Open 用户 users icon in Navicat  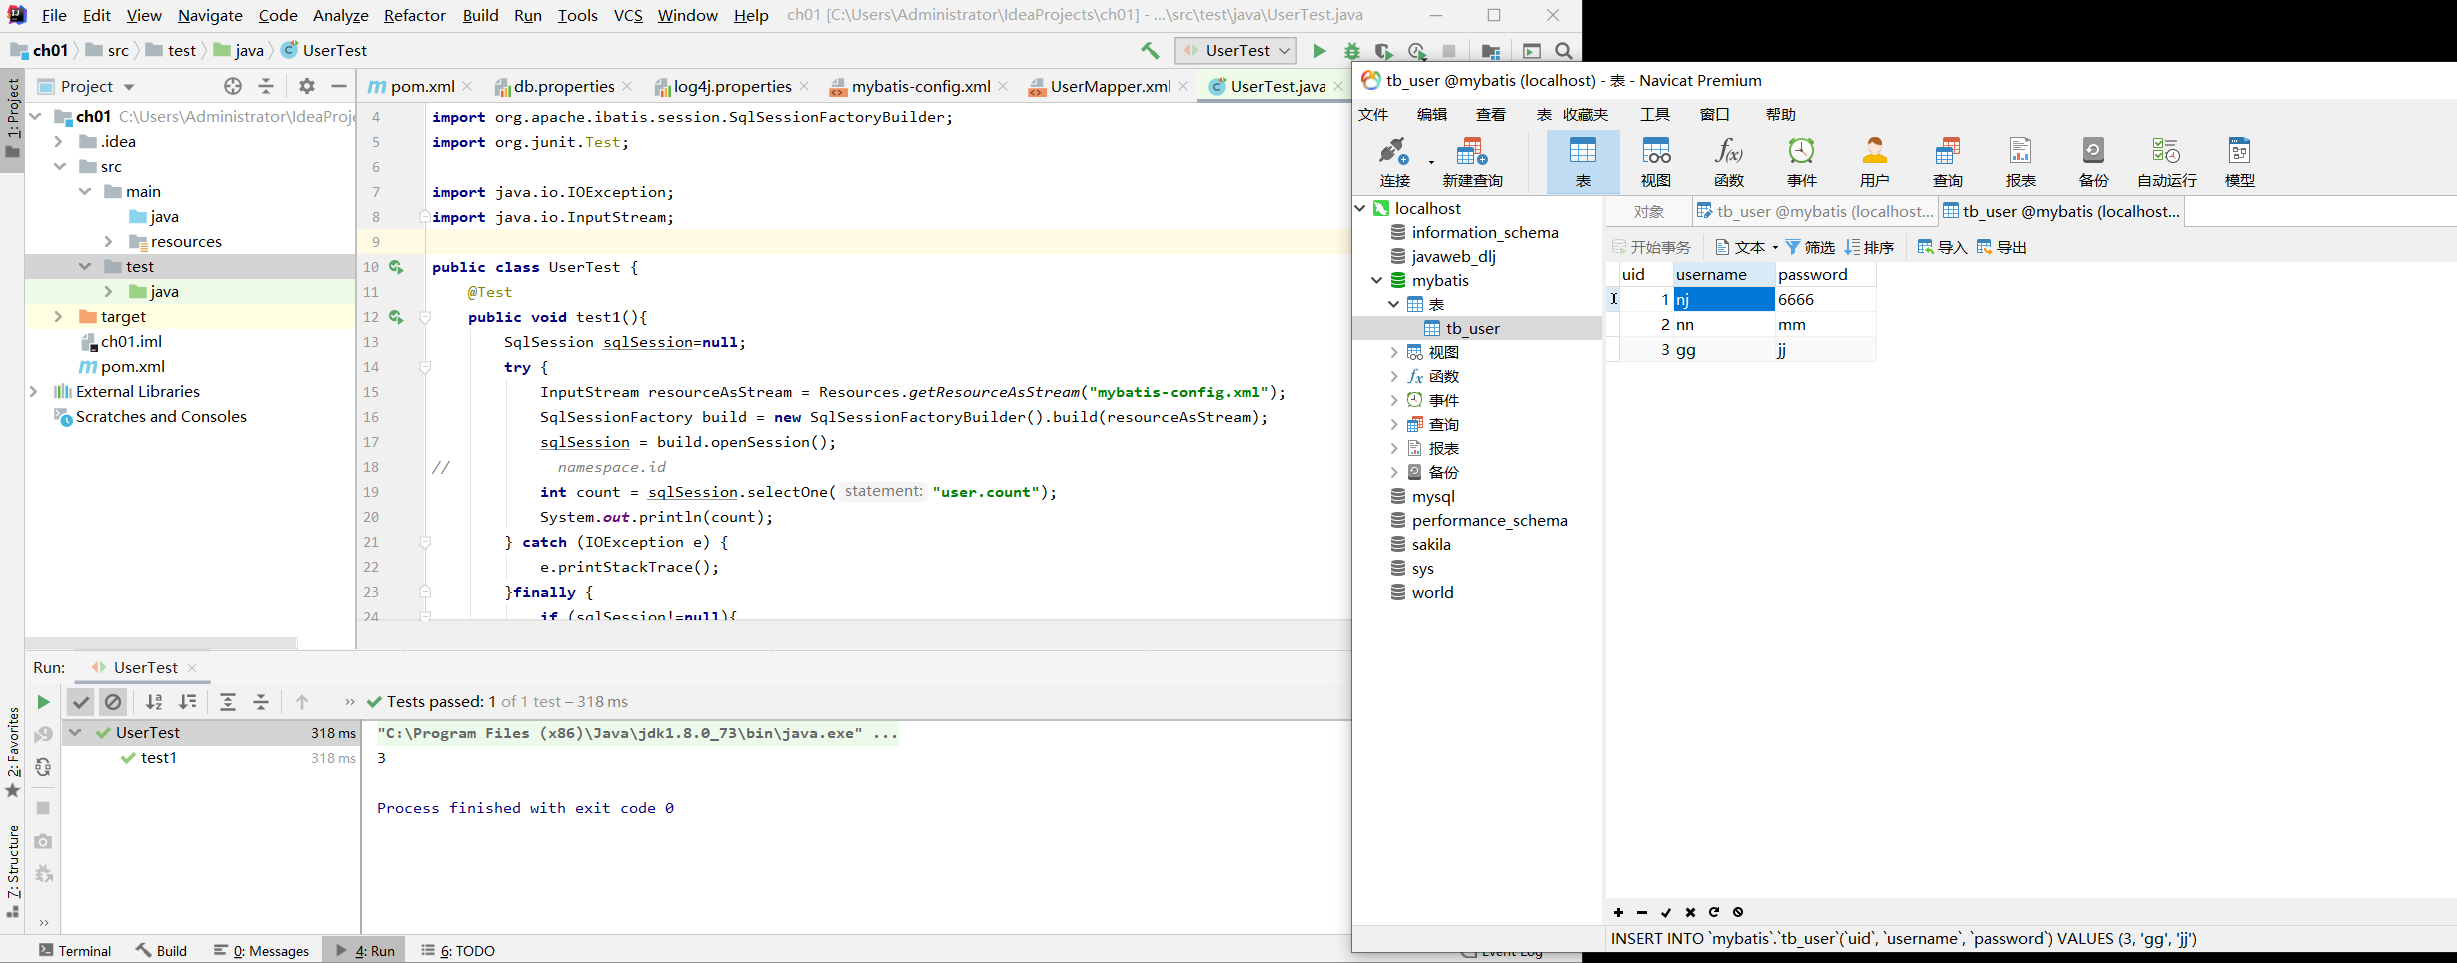[x=1875, y=161]
